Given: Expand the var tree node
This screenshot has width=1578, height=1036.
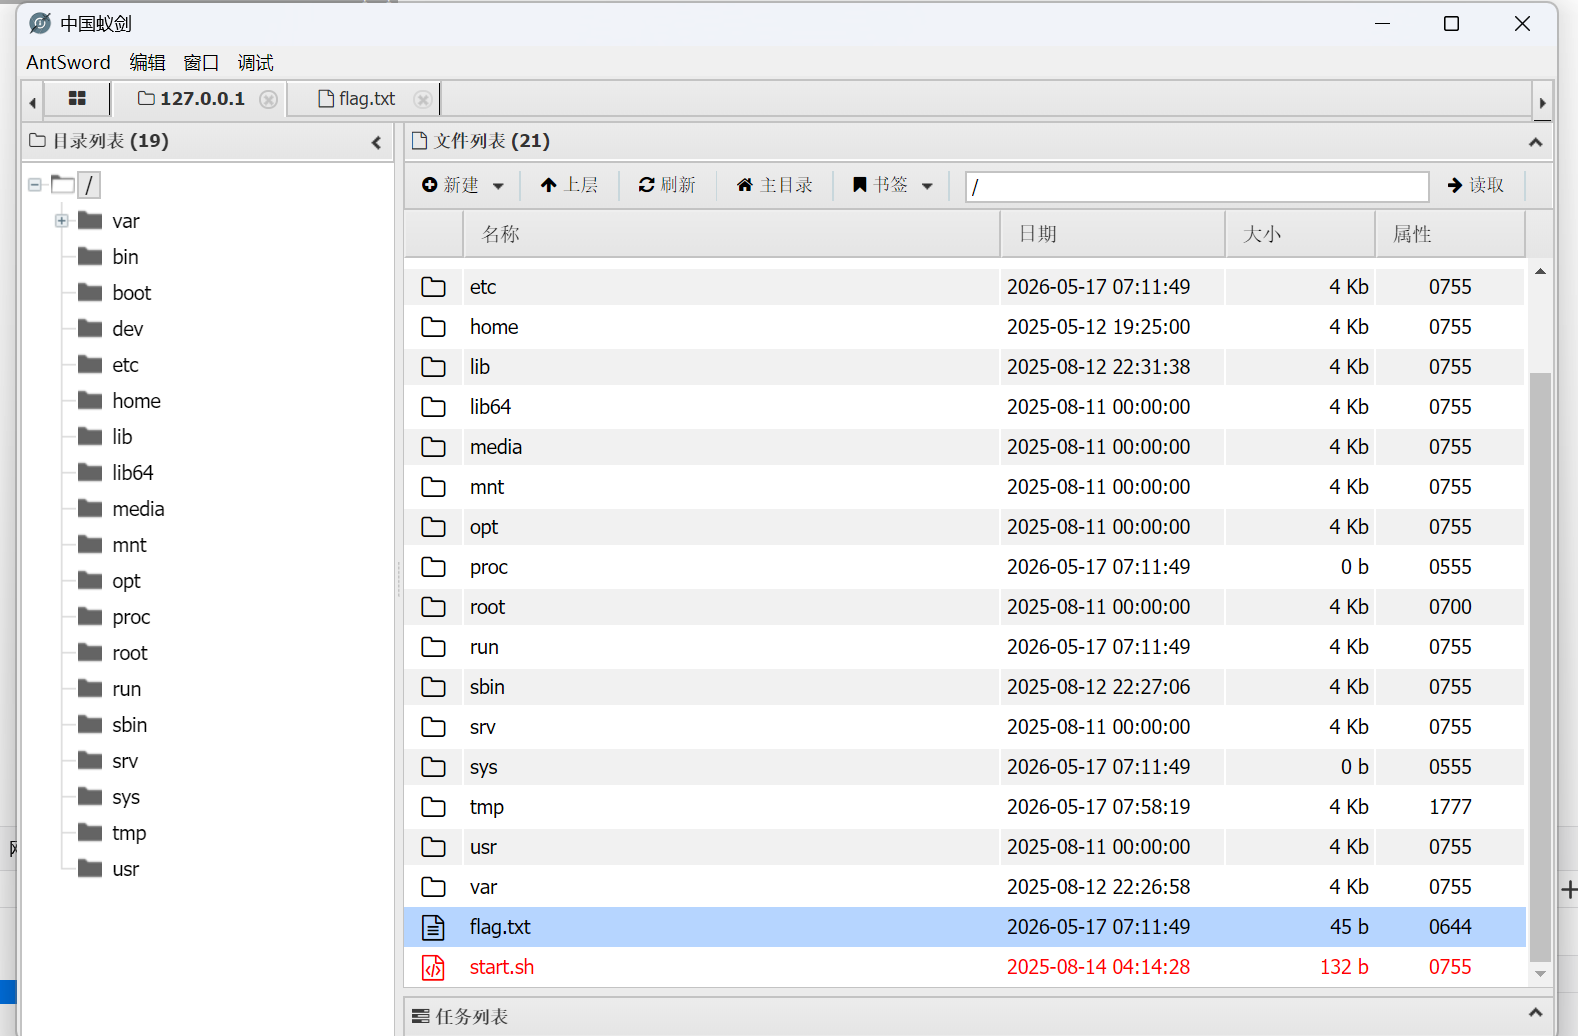Looking at the screenshot, I should click(x=62, y=220).
